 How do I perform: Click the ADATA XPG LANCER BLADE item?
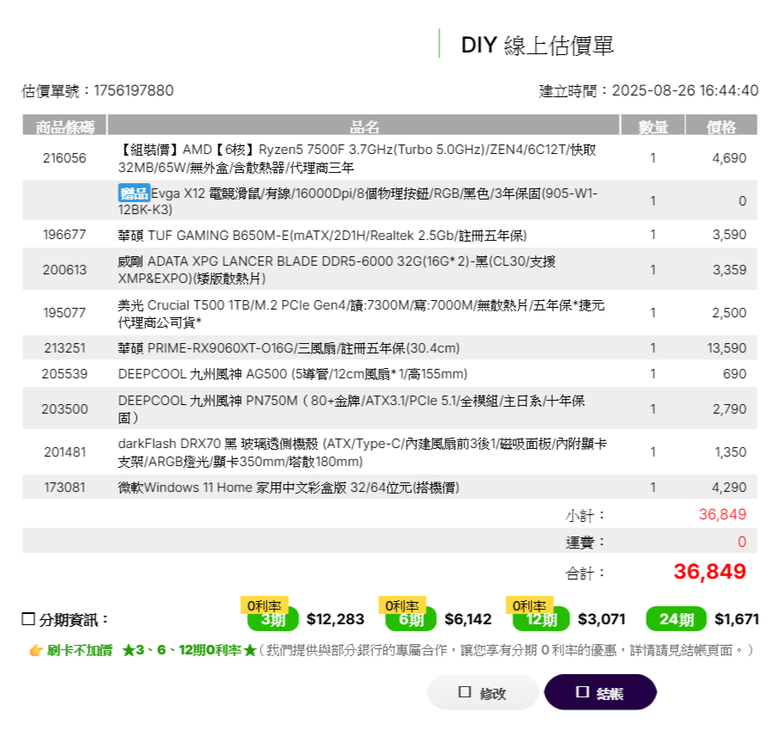337,270
